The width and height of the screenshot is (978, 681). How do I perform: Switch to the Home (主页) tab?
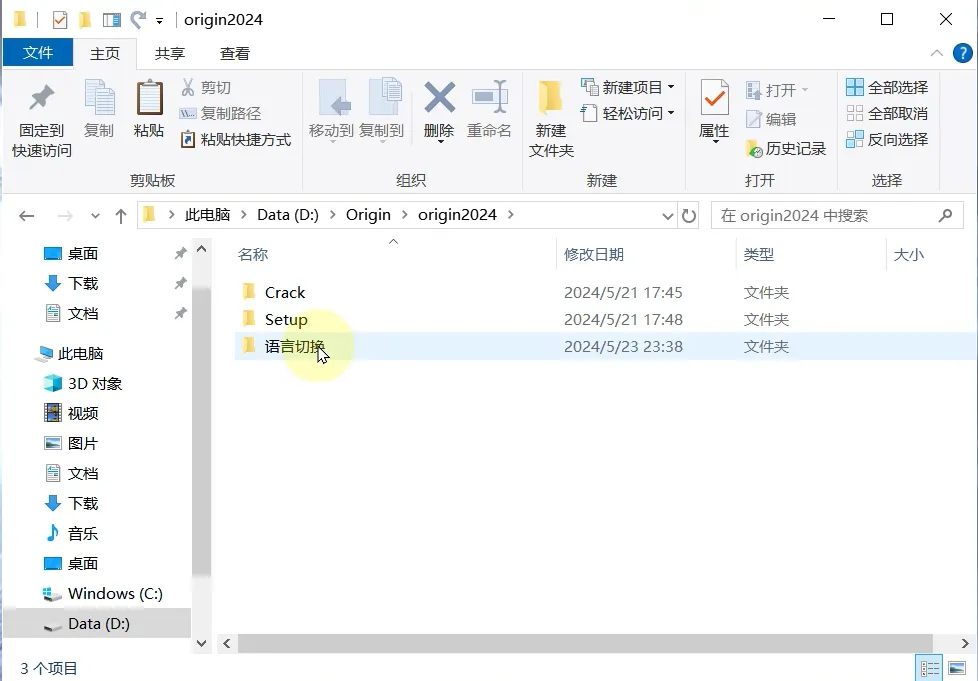click(x=105, y=54)
